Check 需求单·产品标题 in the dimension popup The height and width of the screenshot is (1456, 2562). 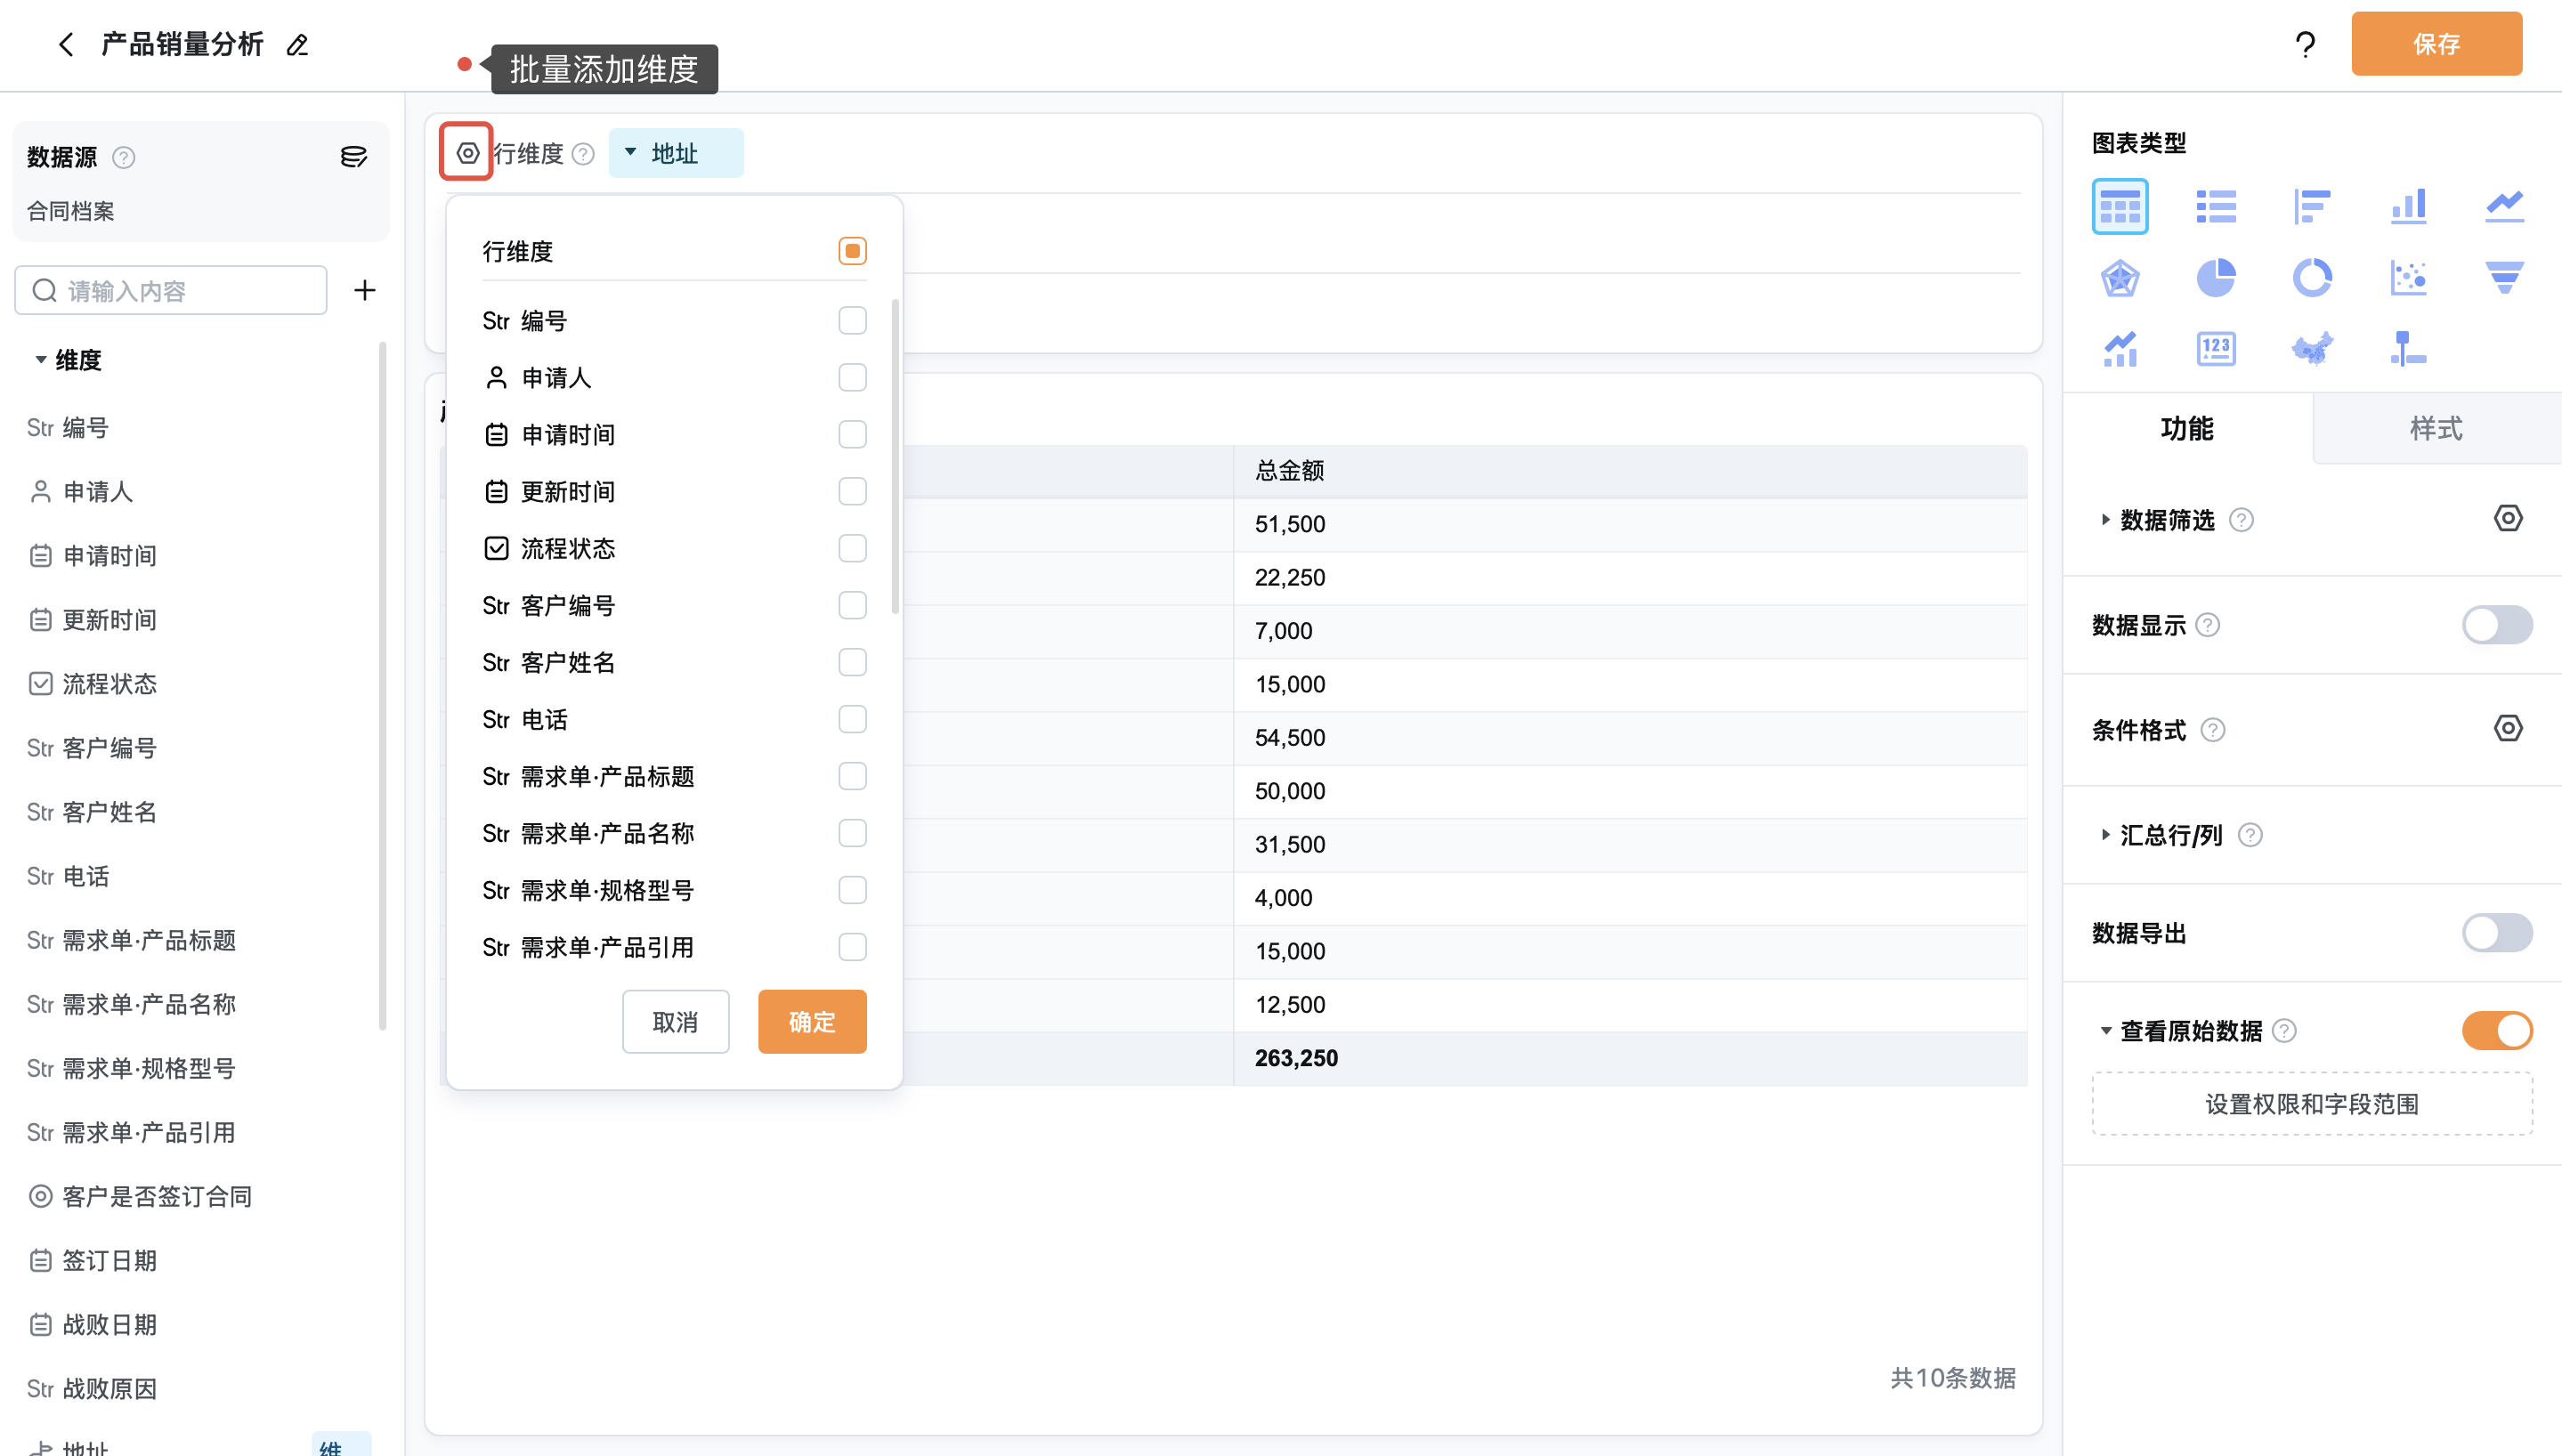[852, 776]
